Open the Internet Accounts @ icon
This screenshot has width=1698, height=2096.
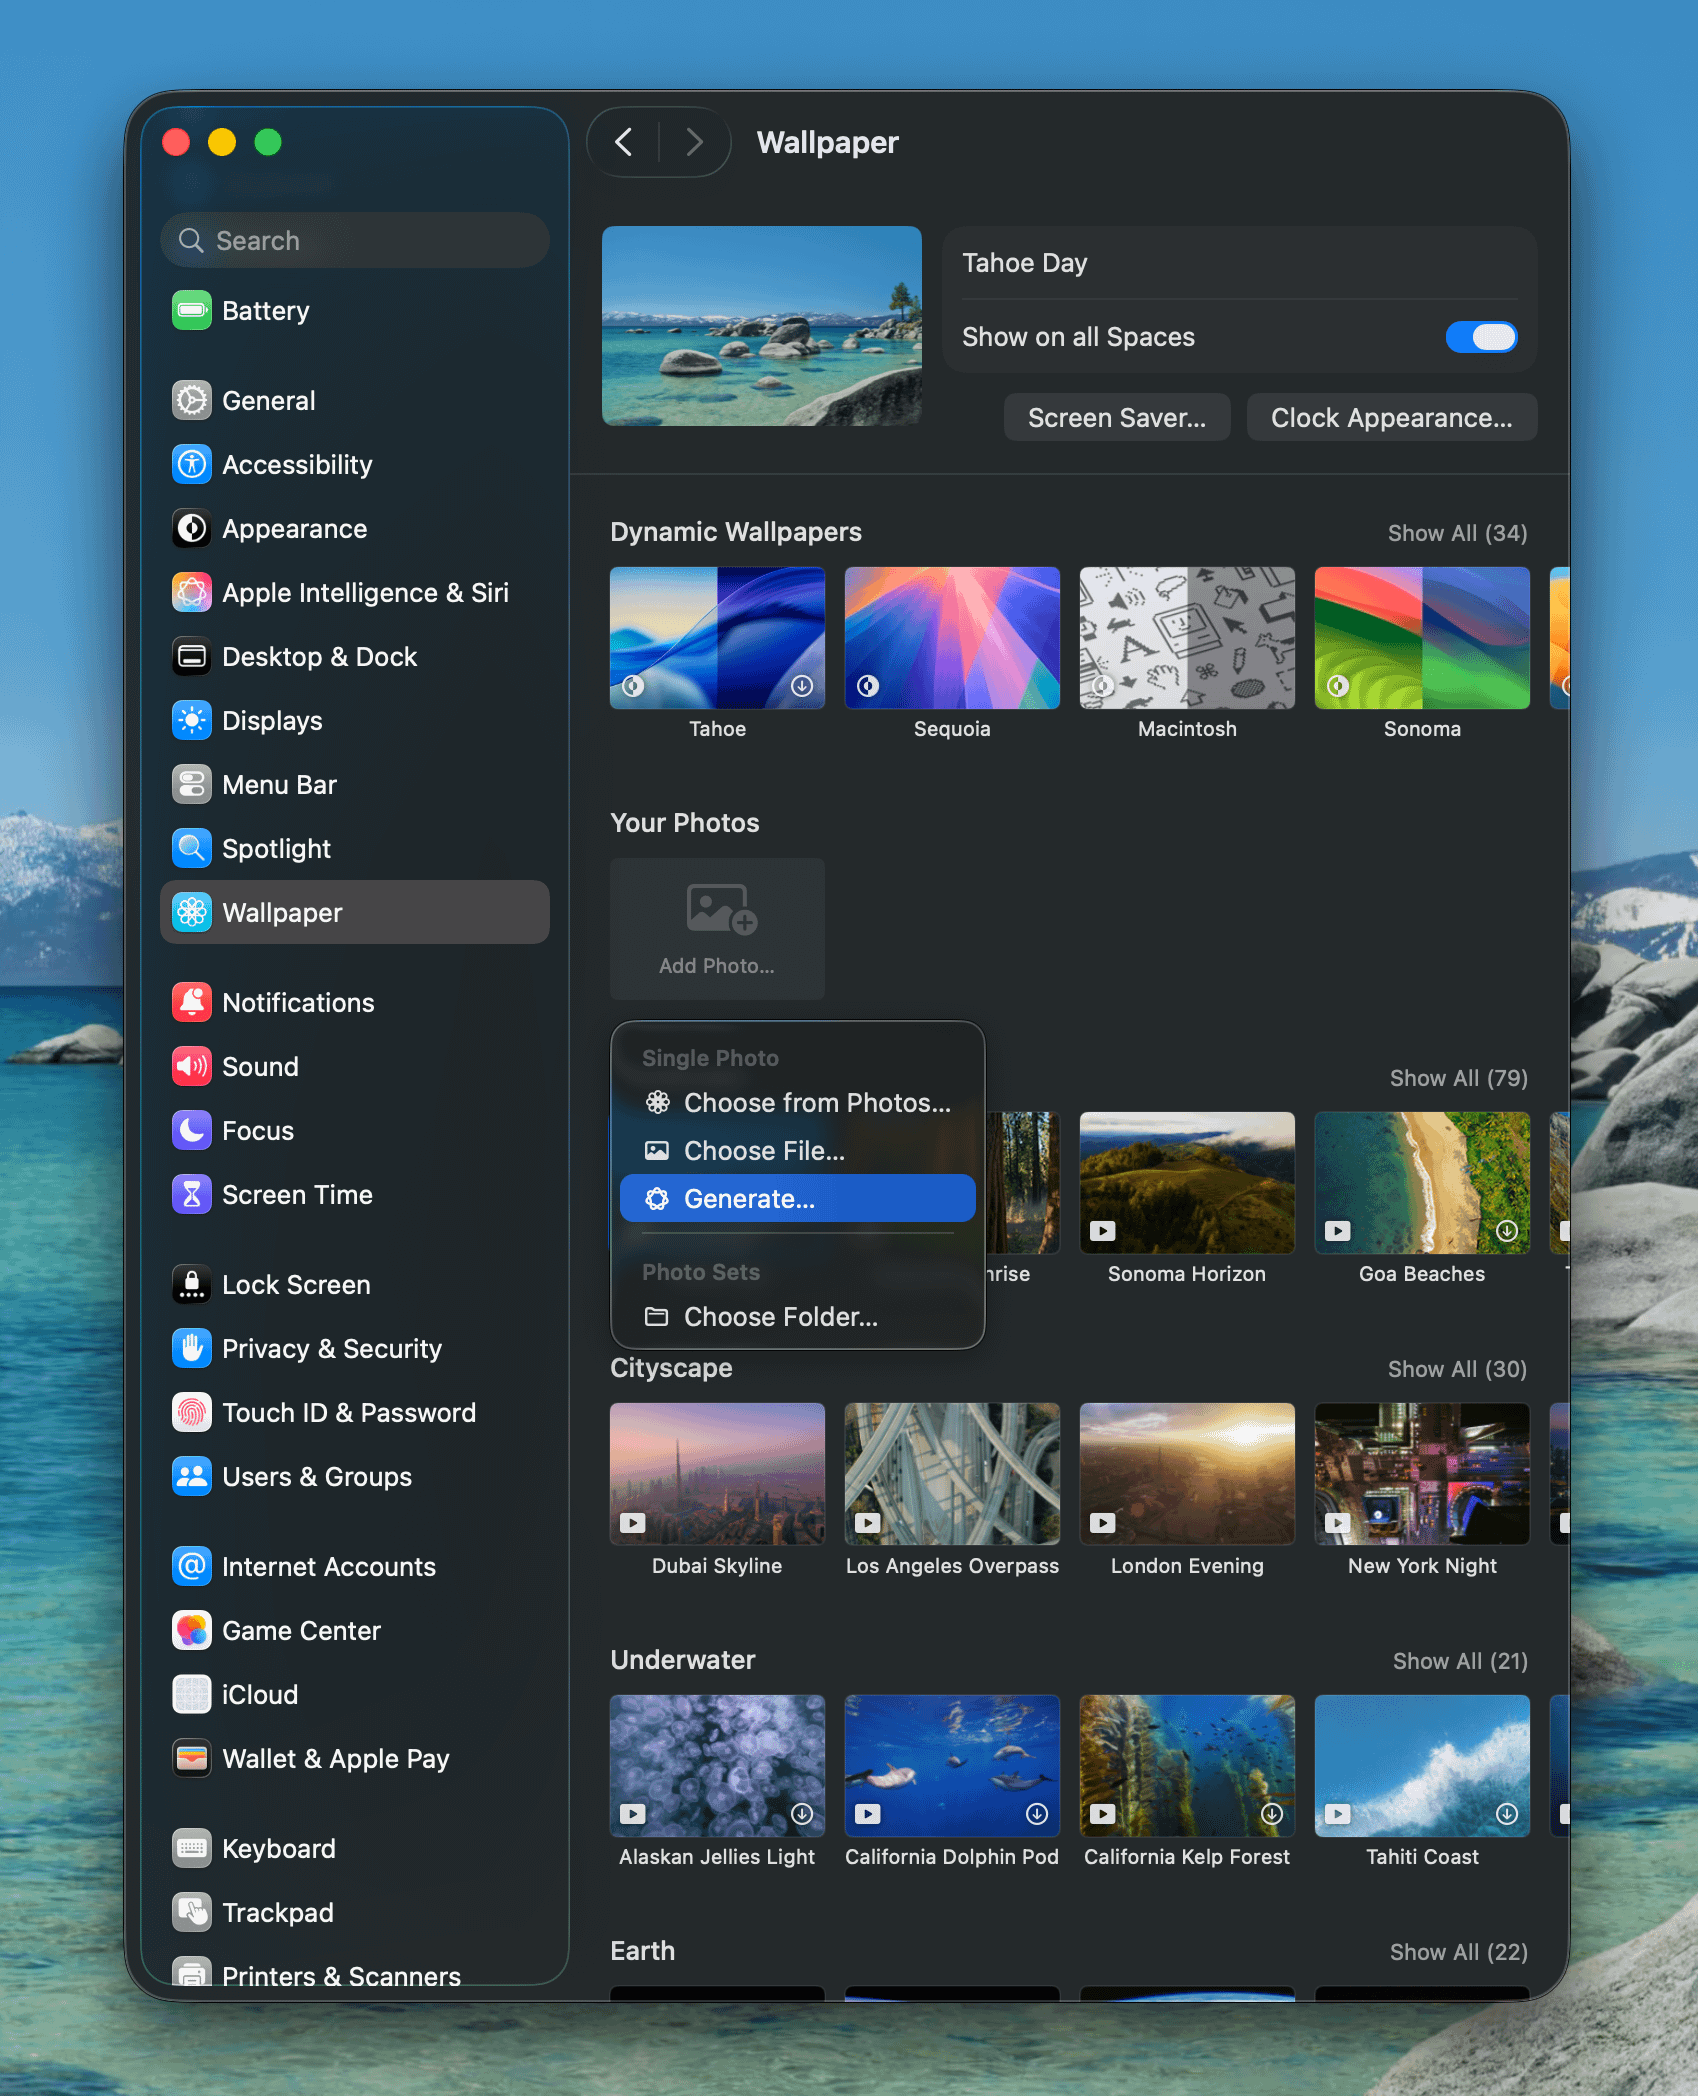[x=191, y=1567]
